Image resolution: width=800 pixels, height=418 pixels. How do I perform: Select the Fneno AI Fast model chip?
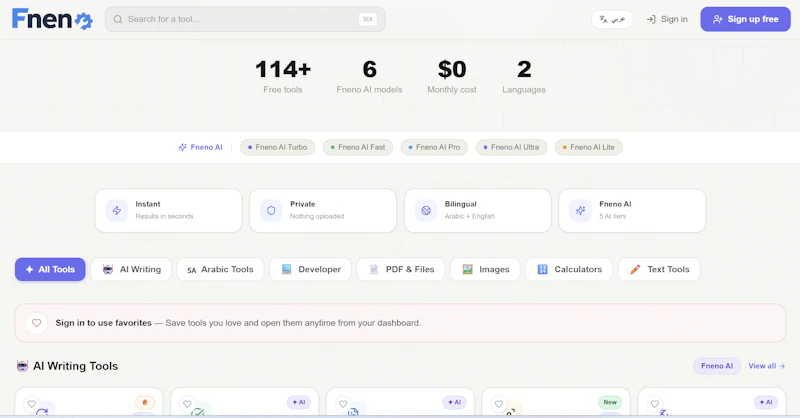(358, 147)
